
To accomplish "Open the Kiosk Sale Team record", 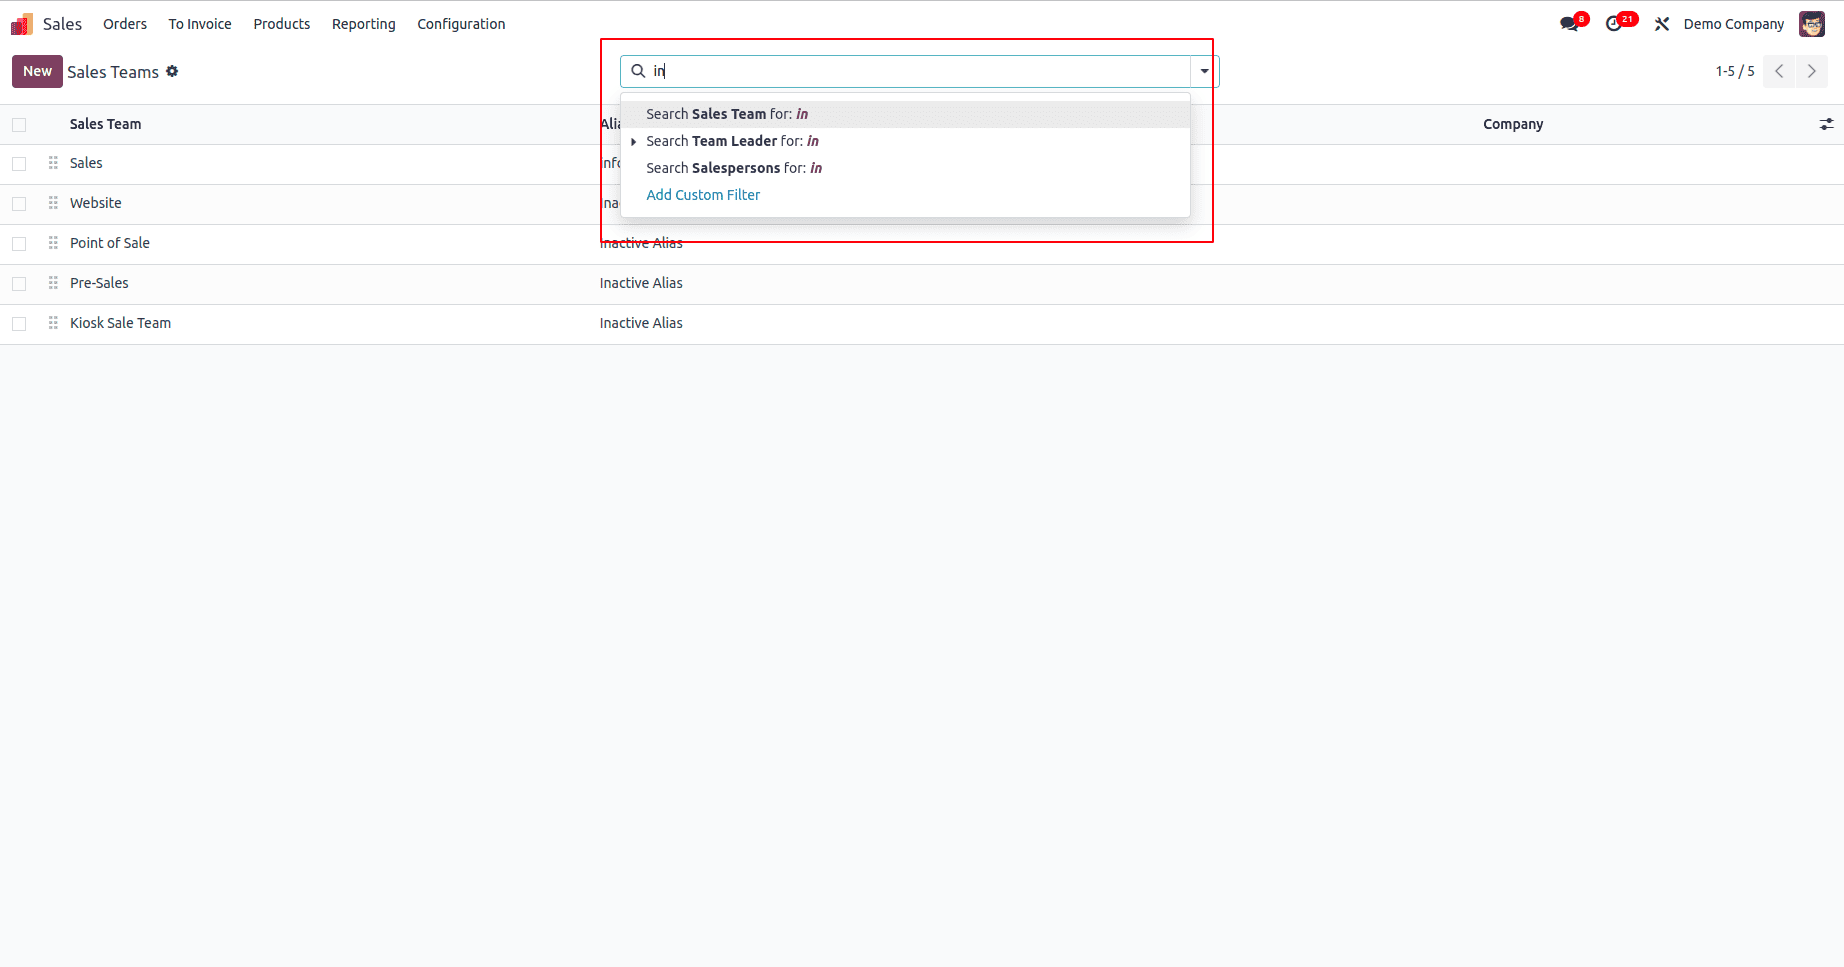I will [120, 323].
